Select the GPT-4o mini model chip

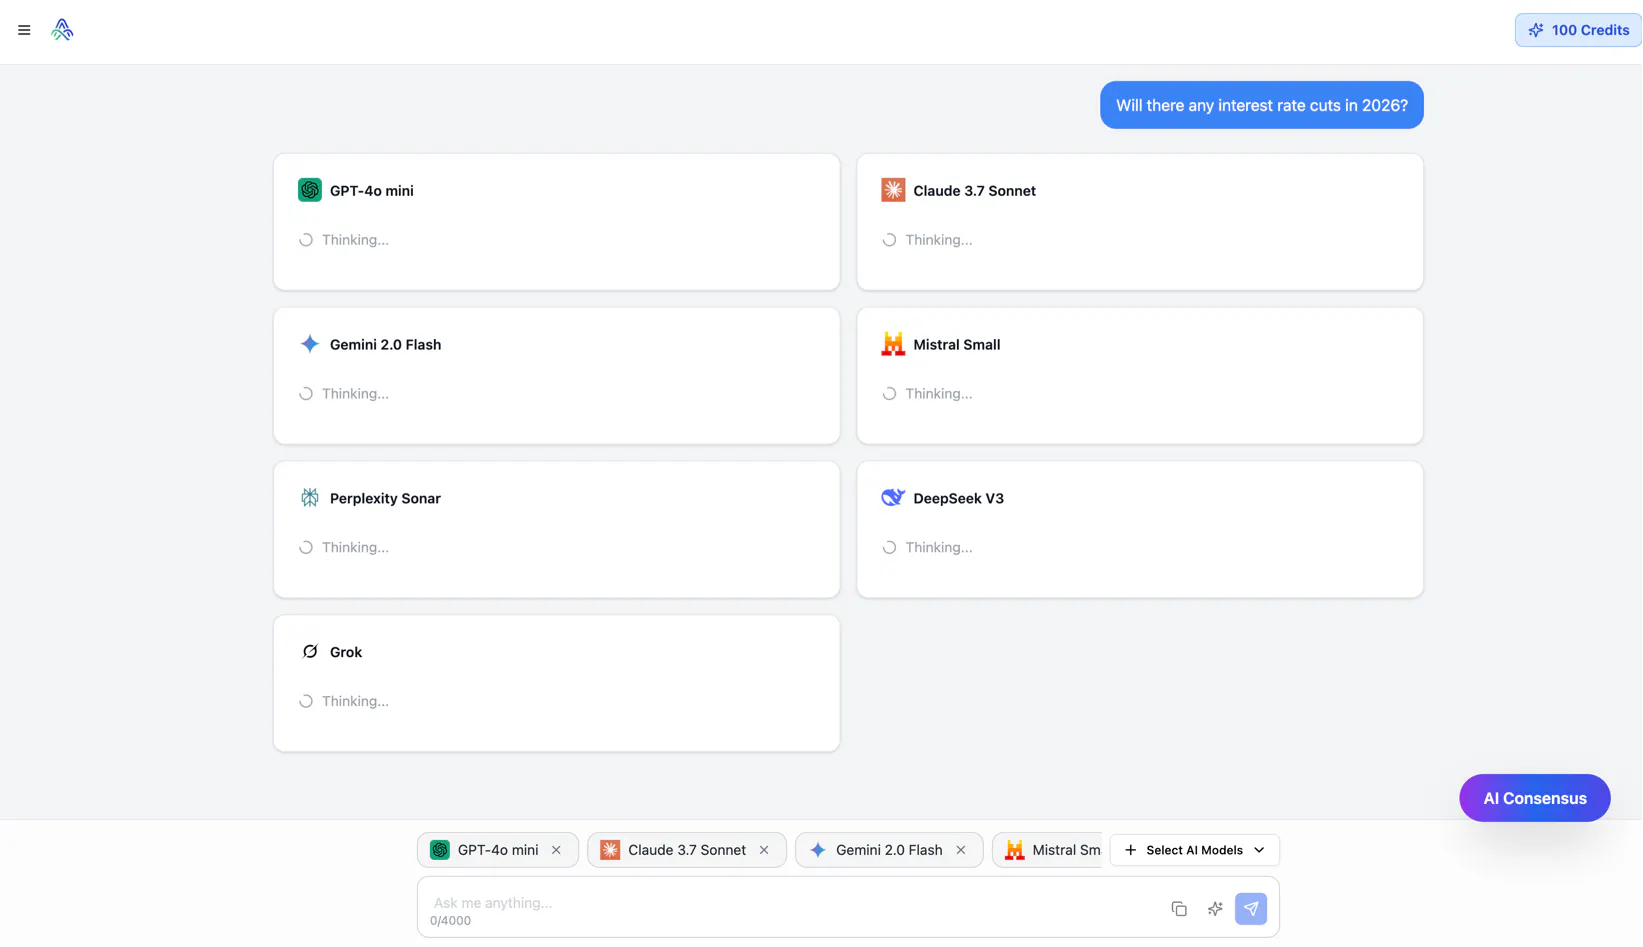pyautogui.click(x=497, y=850)
